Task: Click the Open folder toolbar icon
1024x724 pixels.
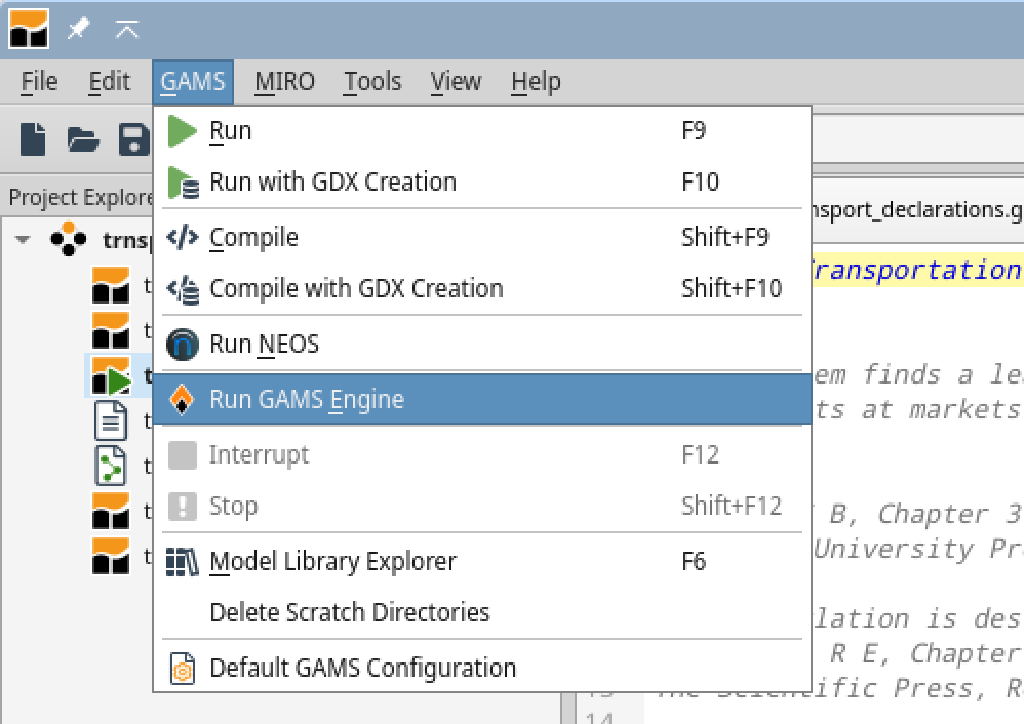Action: pos(83,139)
